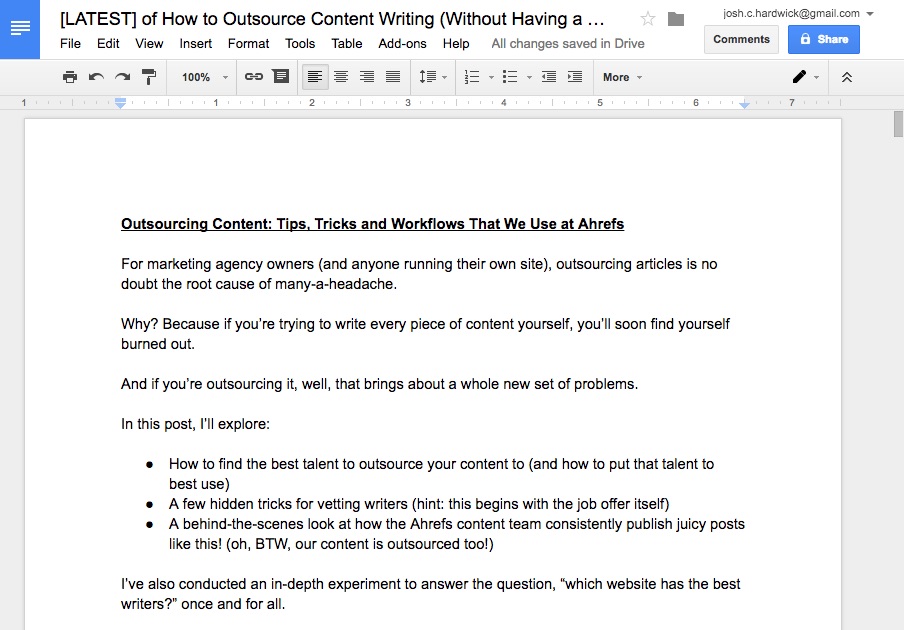Click the line 'And if you're outsourcing it'
The height and width of the screenshot is (630, 904).
click(379, 384)
